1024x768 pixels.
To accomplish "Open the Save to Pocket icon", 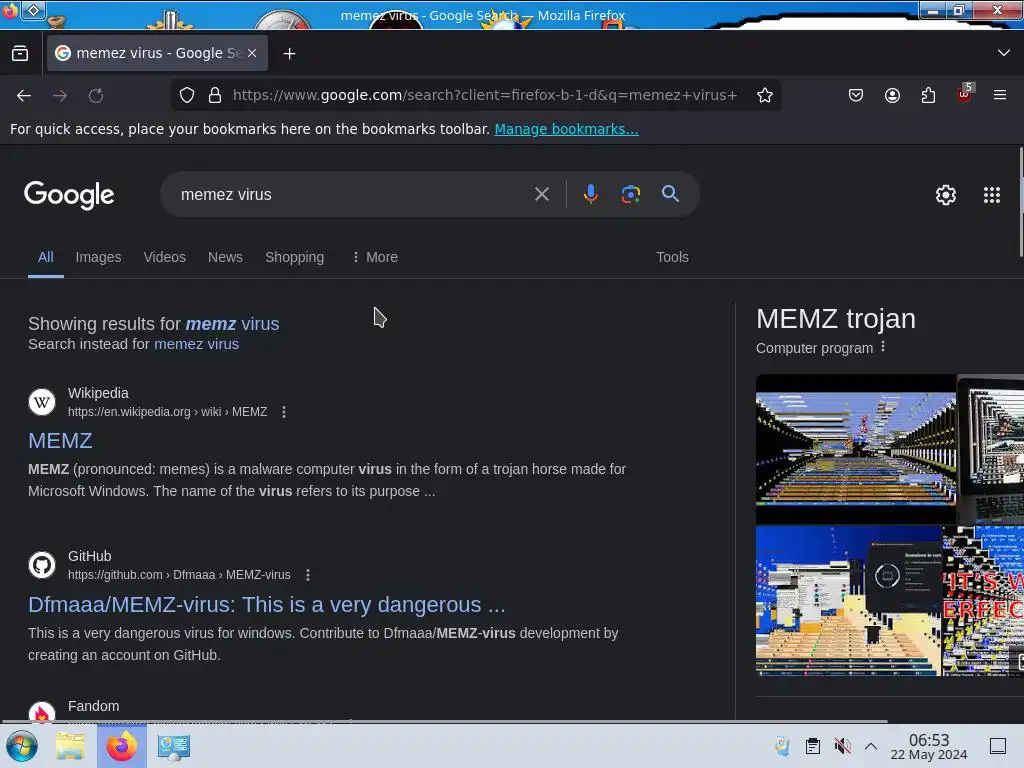I will tap(856, 95).
